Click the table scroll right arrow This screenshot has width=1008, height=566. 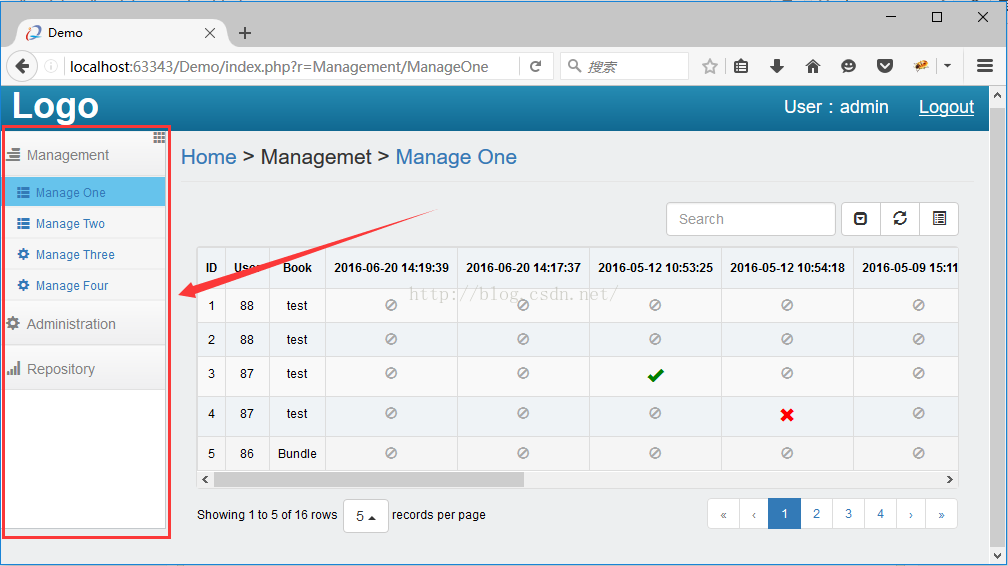(x=950, y=480)
